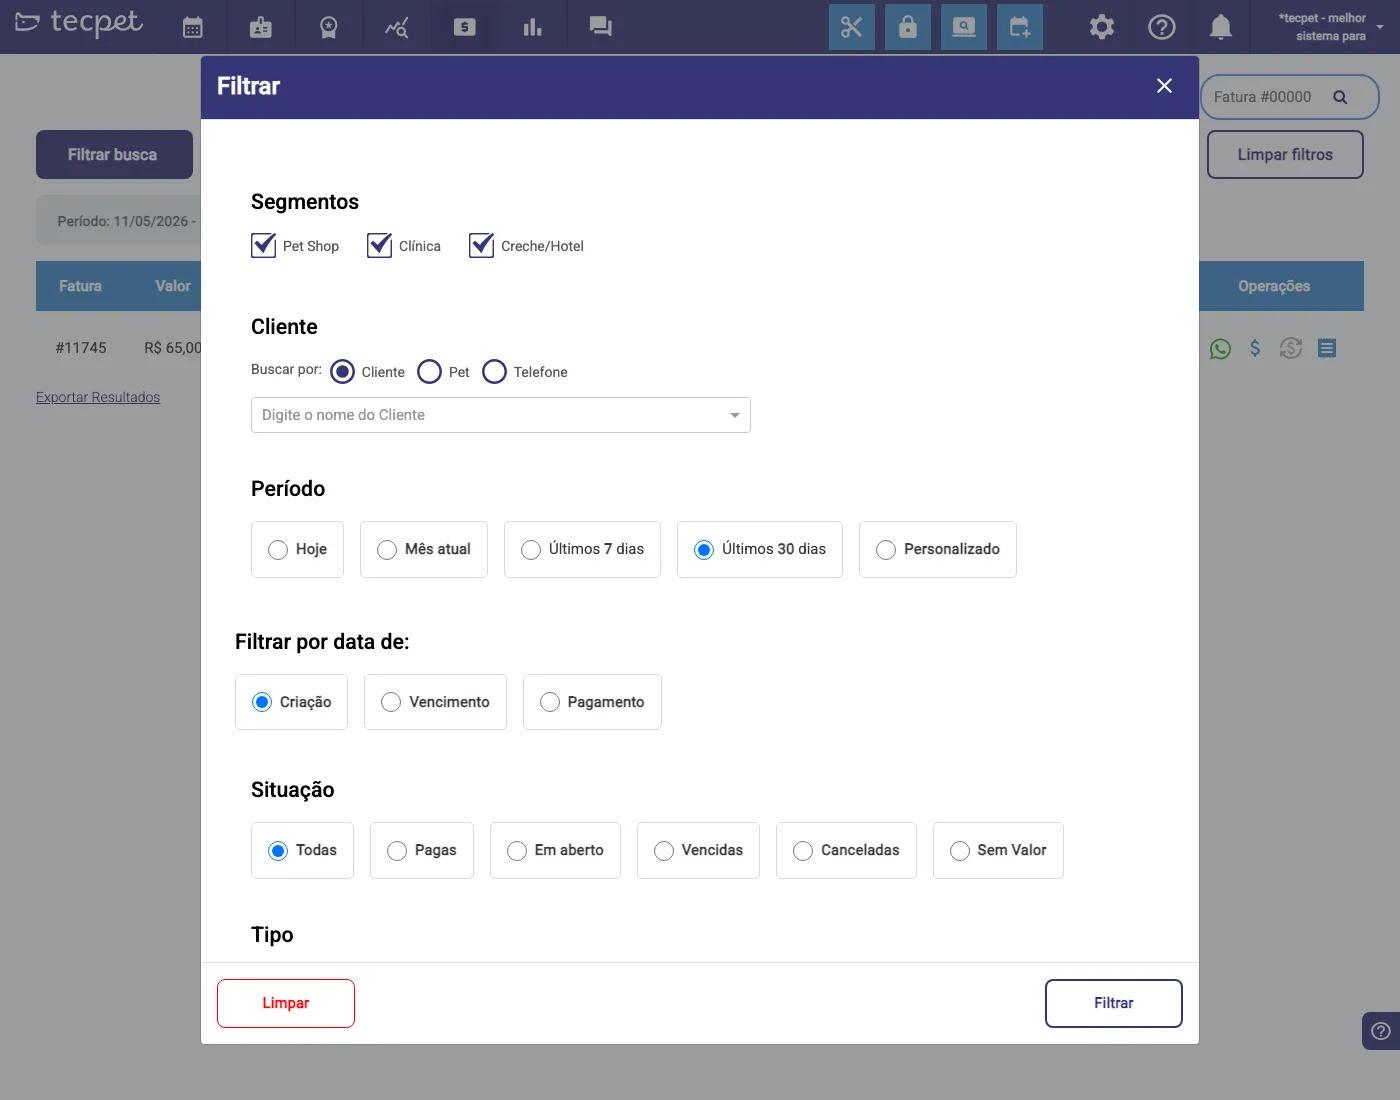
Task: Select Em aberto situation option
Action: pyautogui.click(x=555, y=850)
